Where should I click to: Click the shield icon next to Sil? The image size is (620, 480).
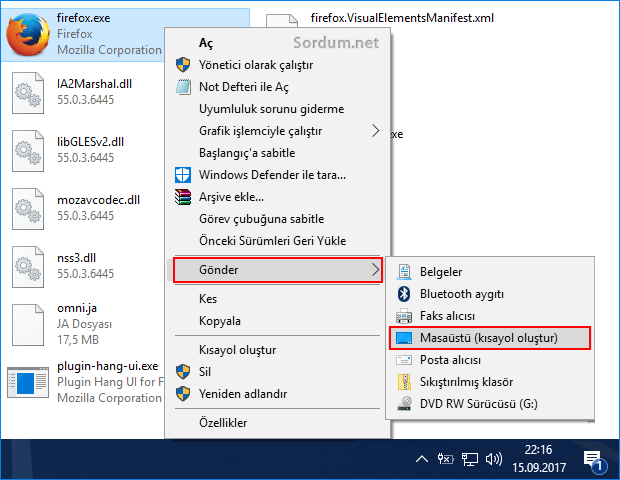(x=183, y=372)
